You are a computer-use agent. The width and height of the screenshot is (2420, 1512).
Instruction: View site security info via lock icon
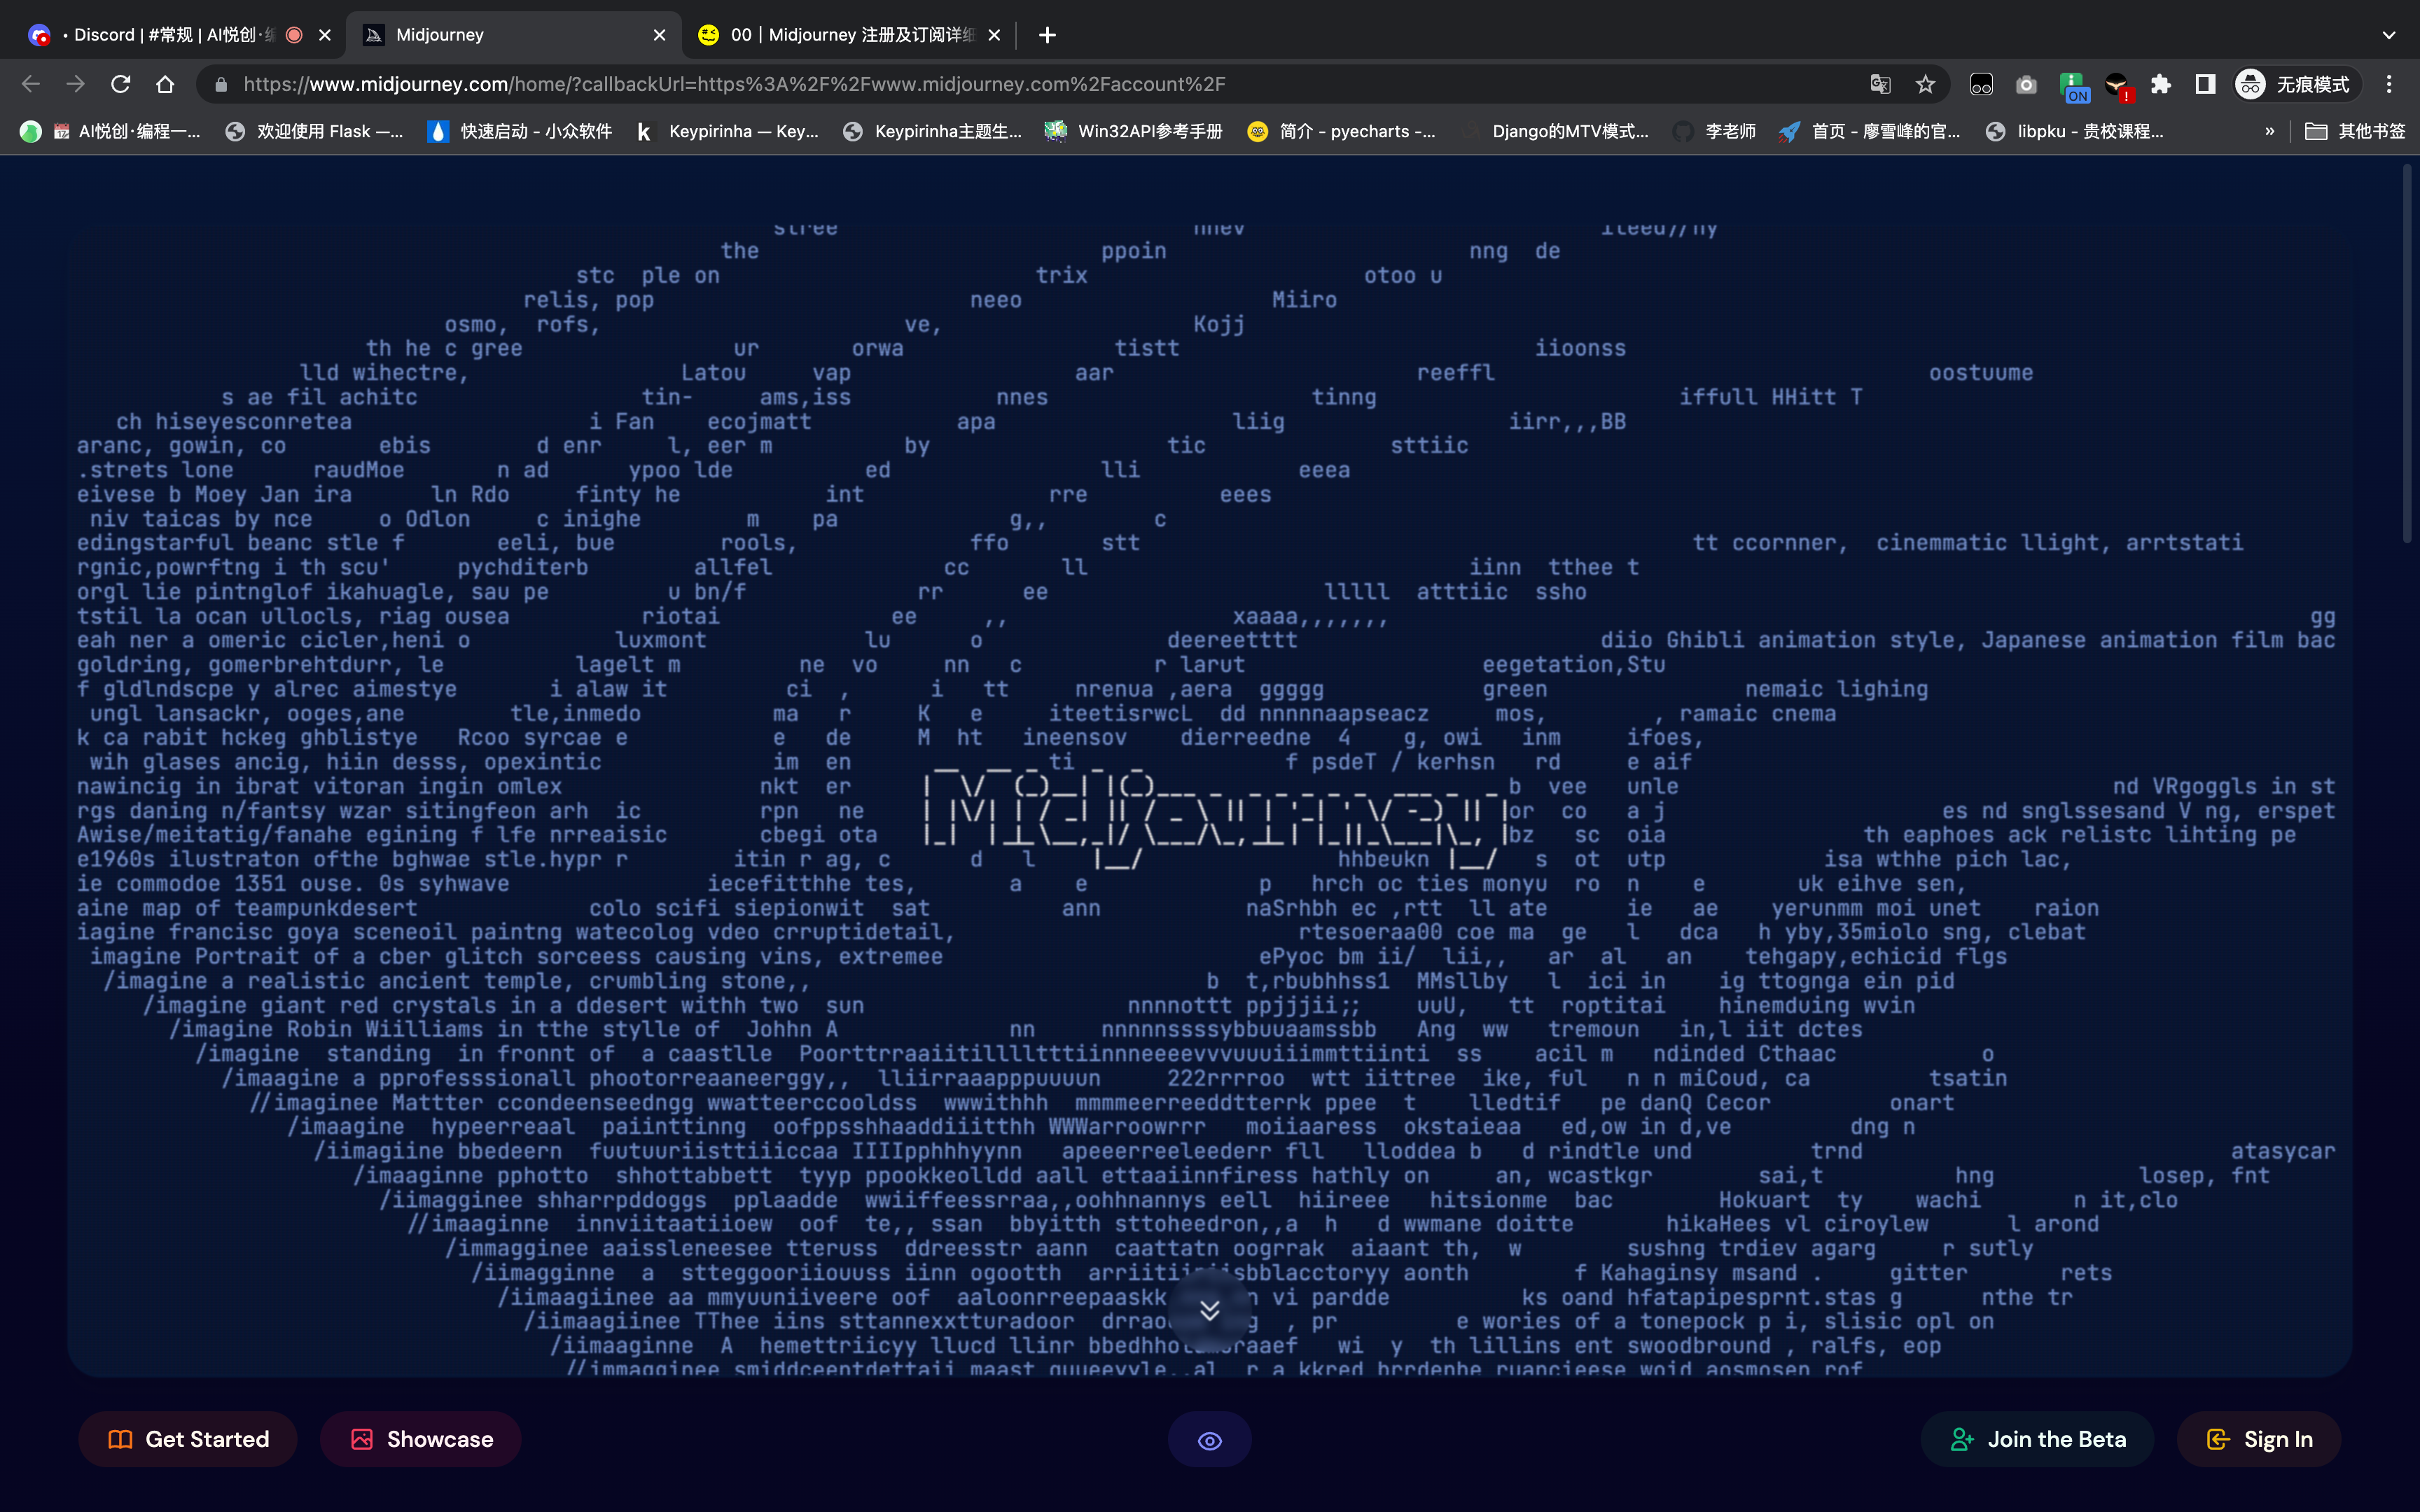[221, 84]
